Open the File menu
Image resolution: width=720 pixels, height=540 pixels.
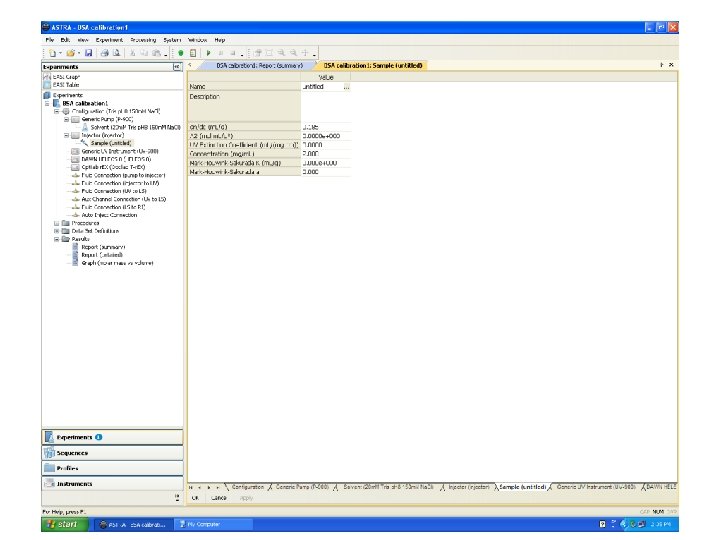(x=50, y=40)
